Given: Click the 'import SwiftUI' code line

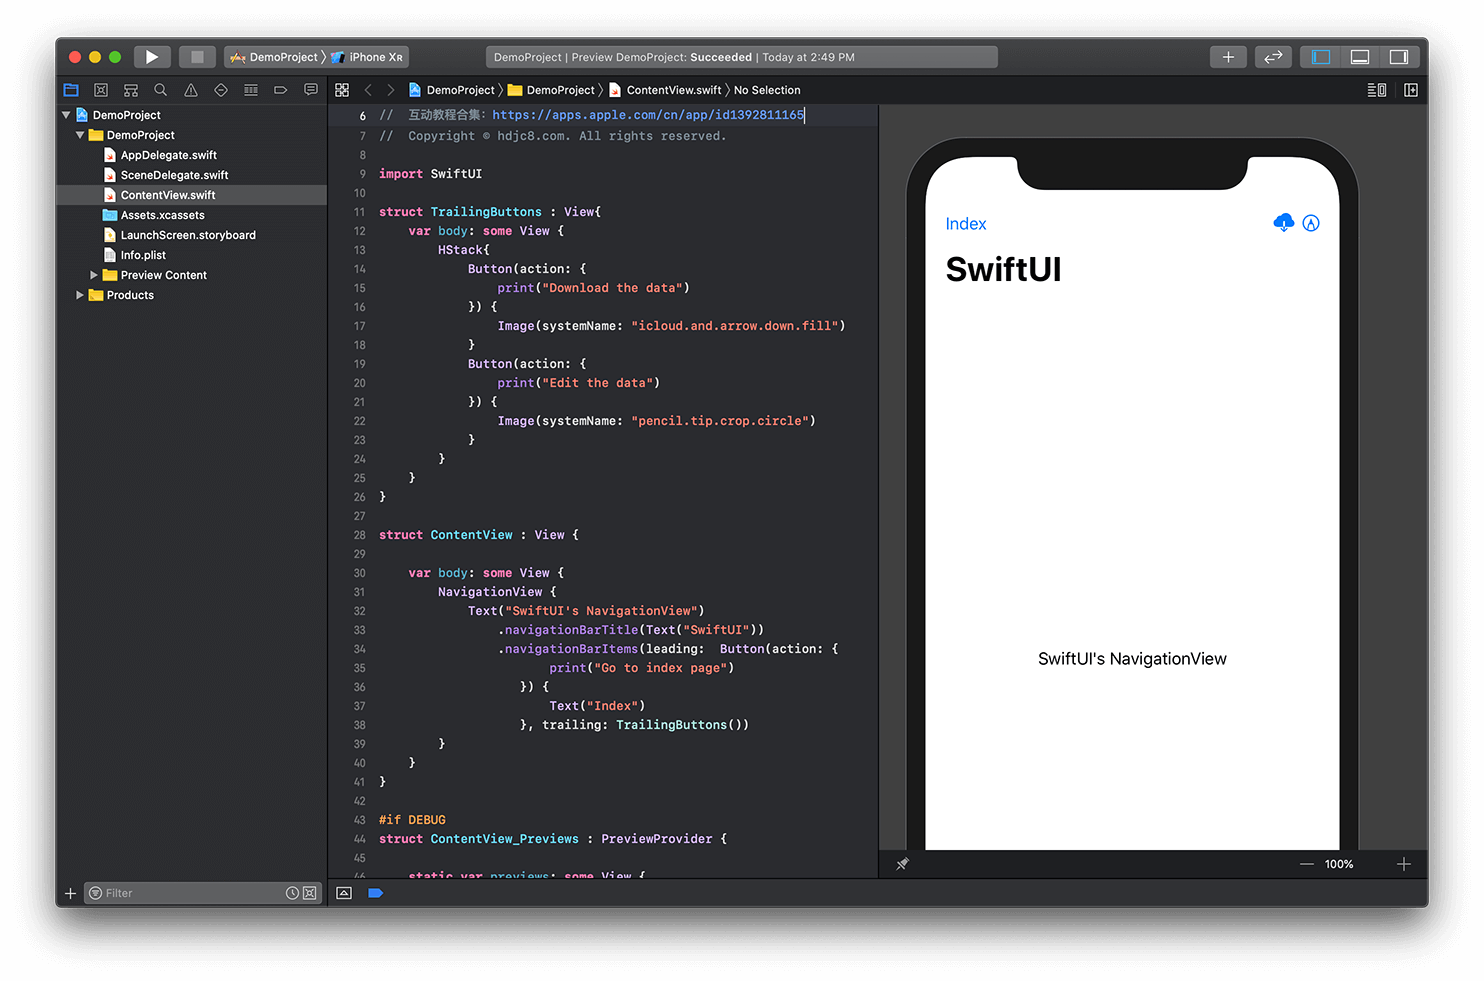Looking at the screenshot, I should 430,174.
